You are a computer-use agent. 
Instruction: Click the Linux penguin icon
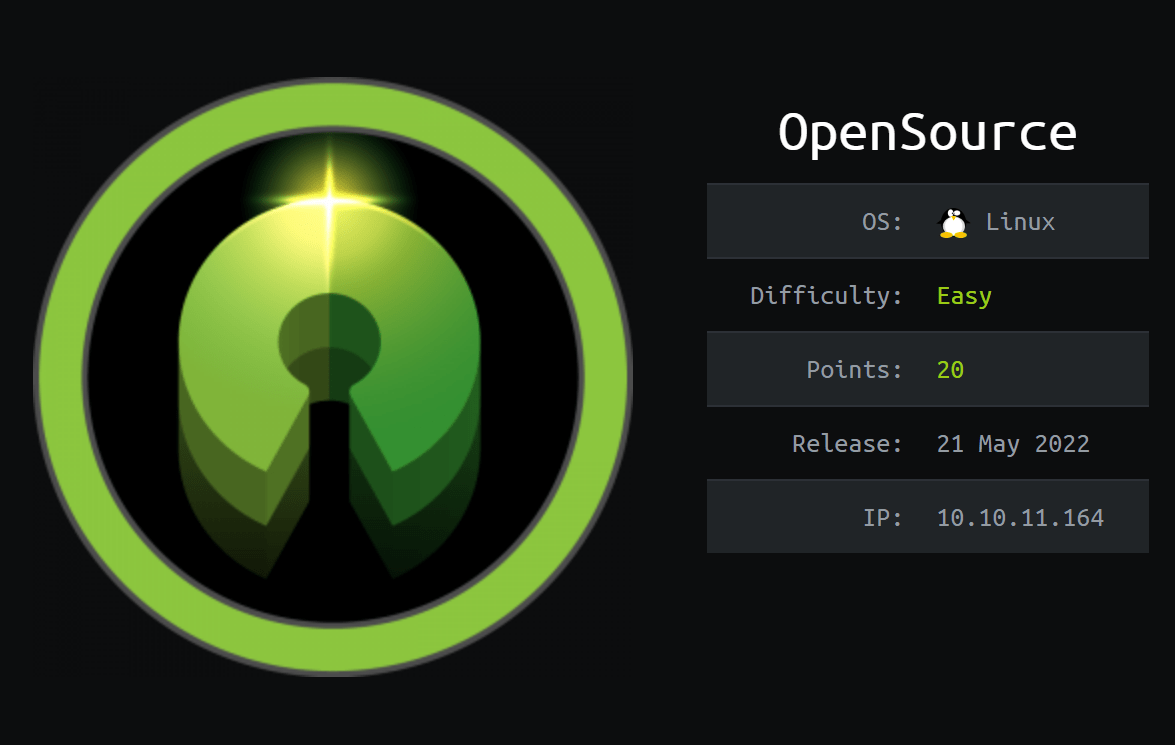953,223
